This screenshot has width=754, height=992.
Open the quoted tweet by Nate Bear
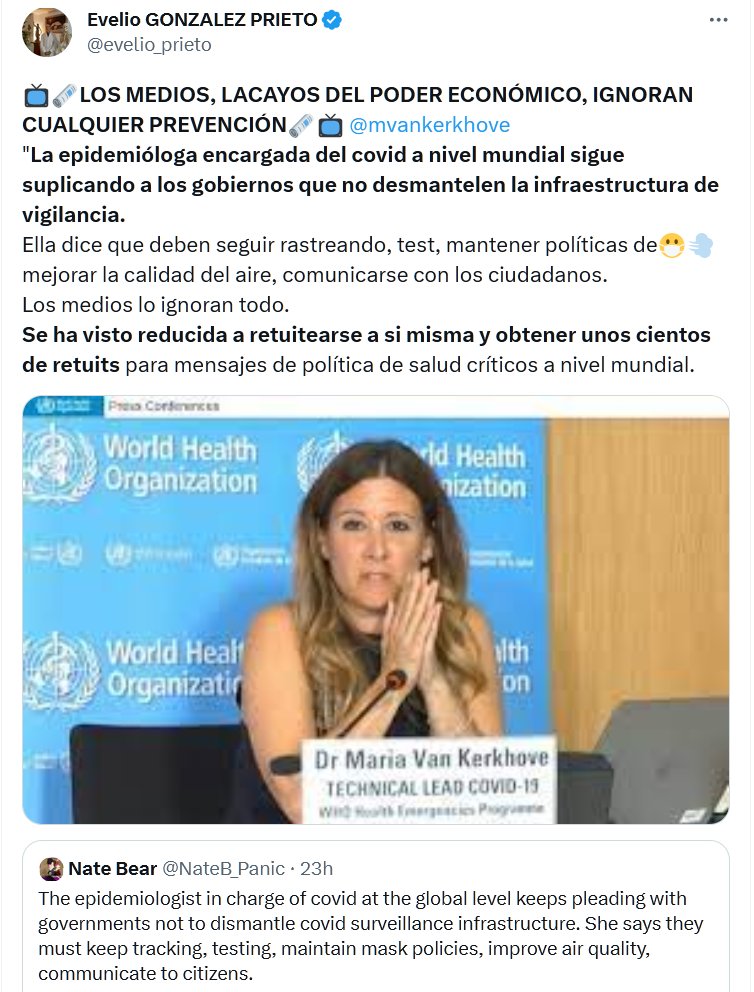(376, 916)
